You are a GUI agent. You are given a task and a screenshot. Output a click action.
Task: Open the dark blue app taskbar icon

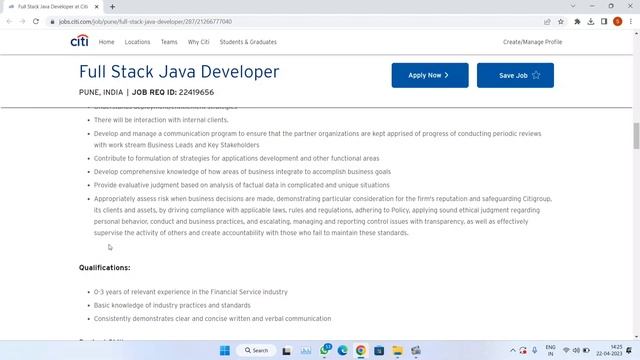pyautogui.click(x=379, y=351)
